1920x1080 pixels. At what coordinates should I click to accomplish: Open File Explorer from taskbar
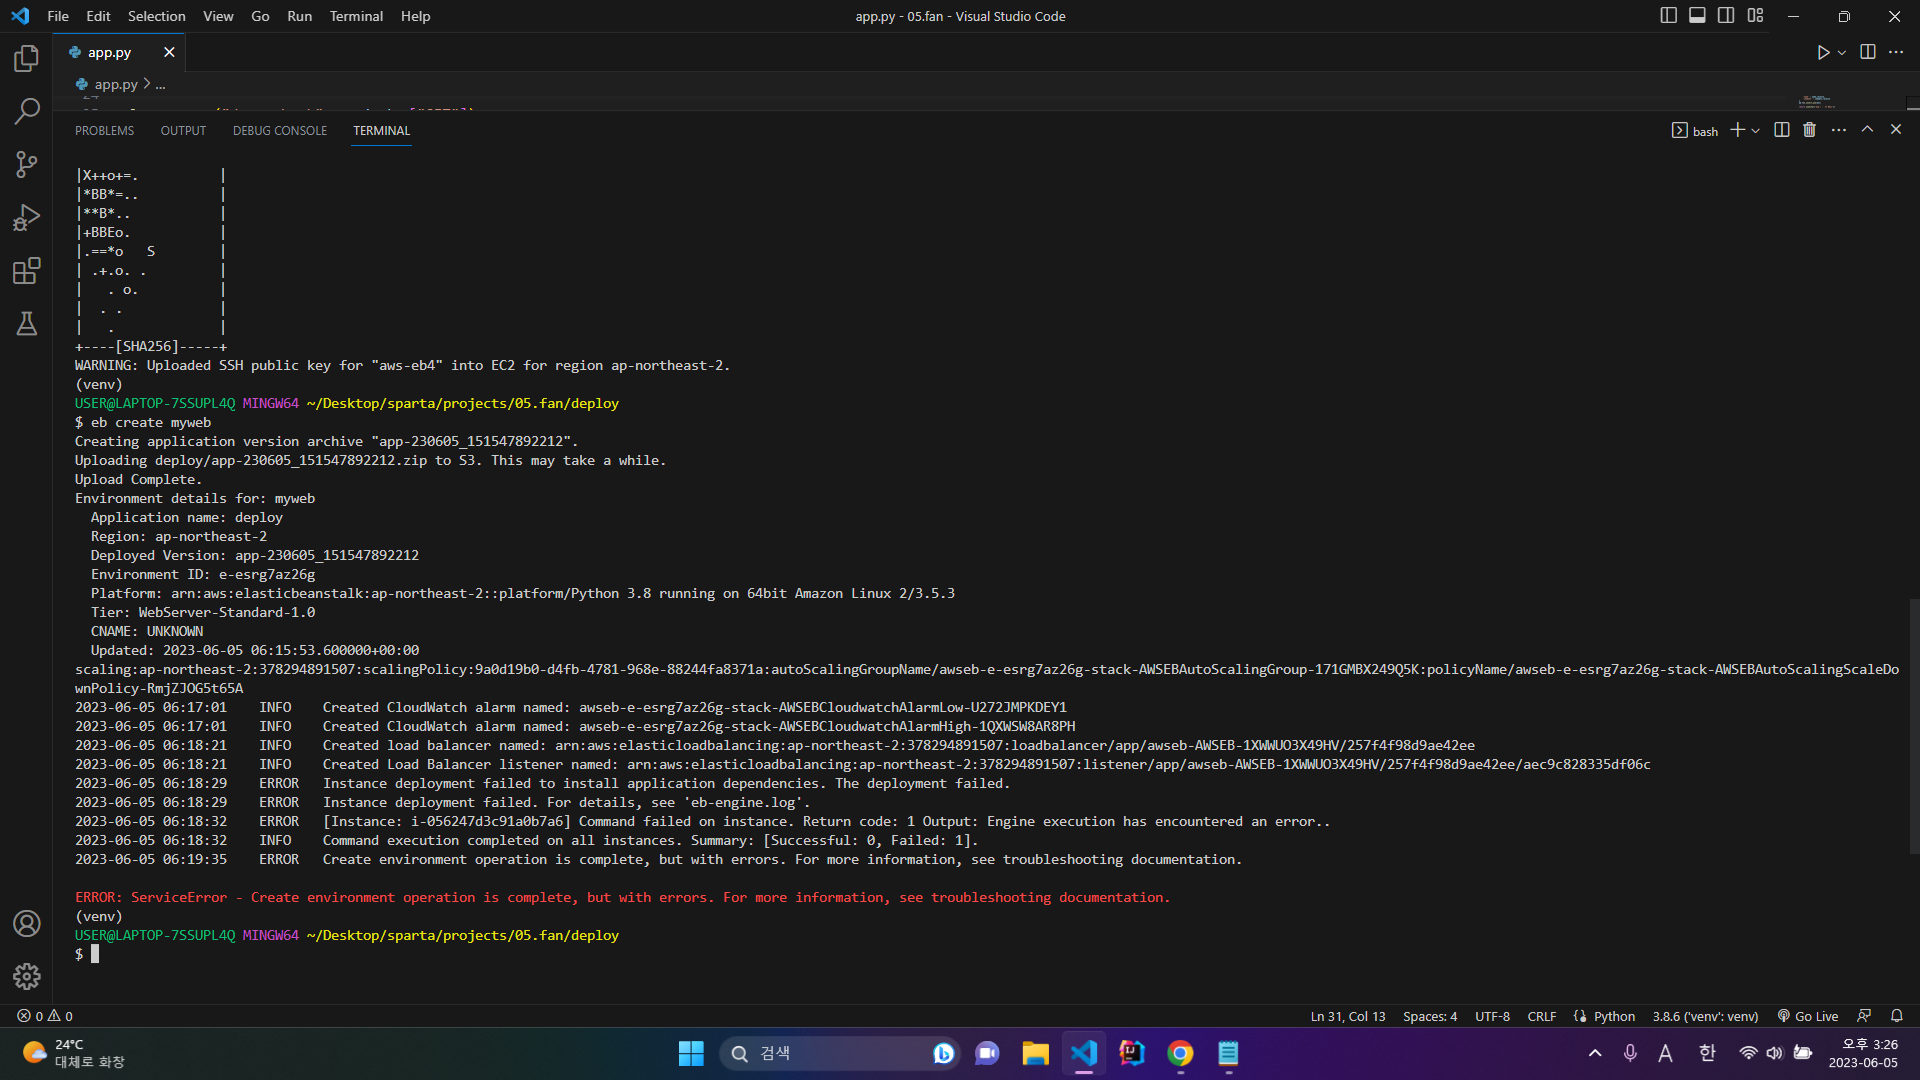click(1035, 1053)
